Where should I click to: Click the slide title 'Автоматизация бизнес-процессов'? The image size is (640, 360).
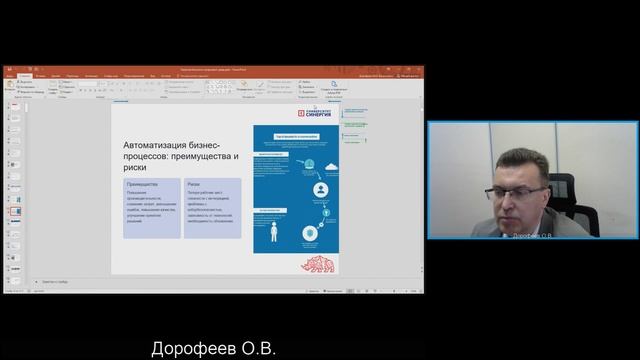point(181,156)
